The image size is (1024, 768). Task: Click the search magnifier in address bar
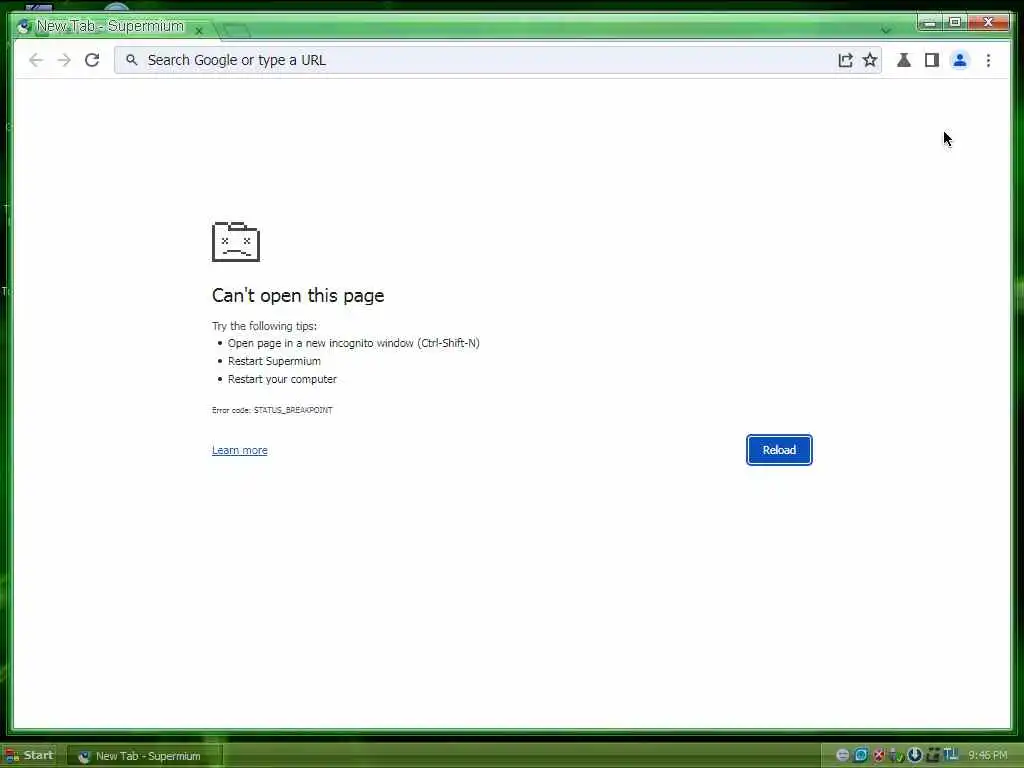tap(131, 60)
